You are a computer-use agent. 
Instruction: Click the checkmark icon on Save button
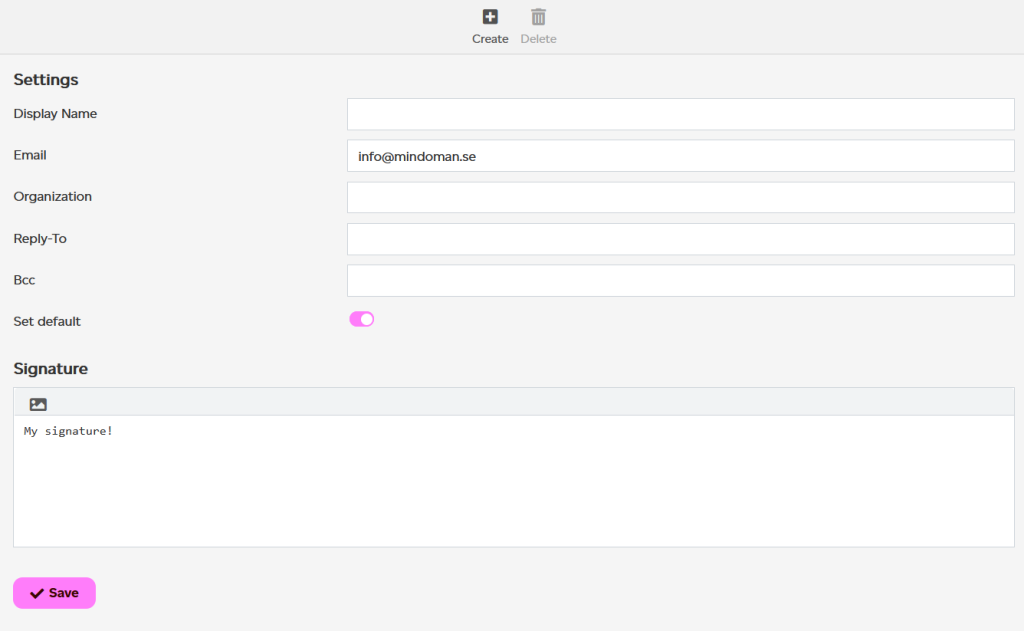pyautogui.click(x=37, y=593)
